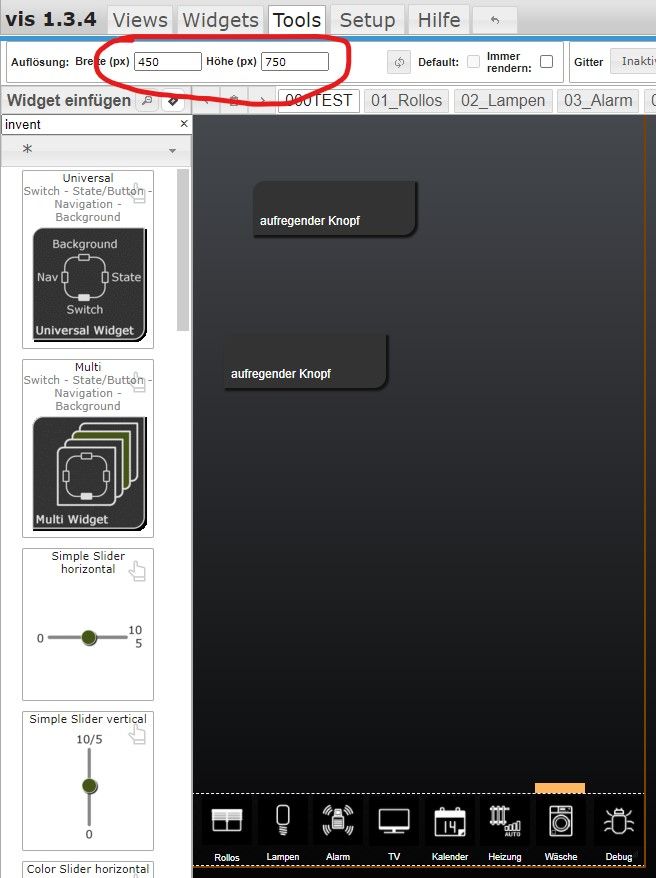Image resolution: width=656 pixels, height=878 pixels.
Task: Select the Universal Widget thumbnail
Action: pos(90,284)
